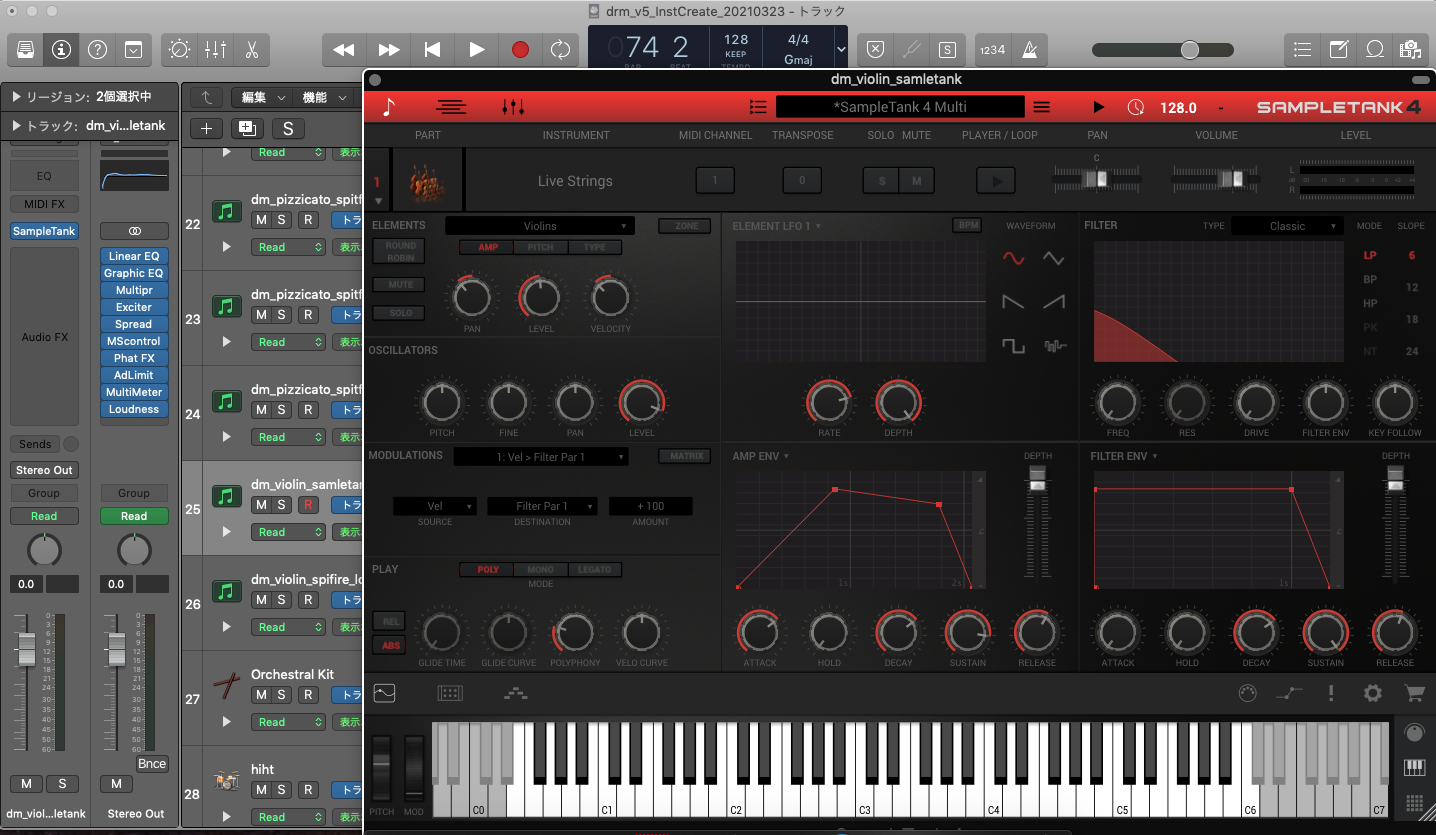The width and height of the screenshot is (1436, 835).
Task: Open the SampleTank shopping cart store
Action: click(x=1414, y=693)
